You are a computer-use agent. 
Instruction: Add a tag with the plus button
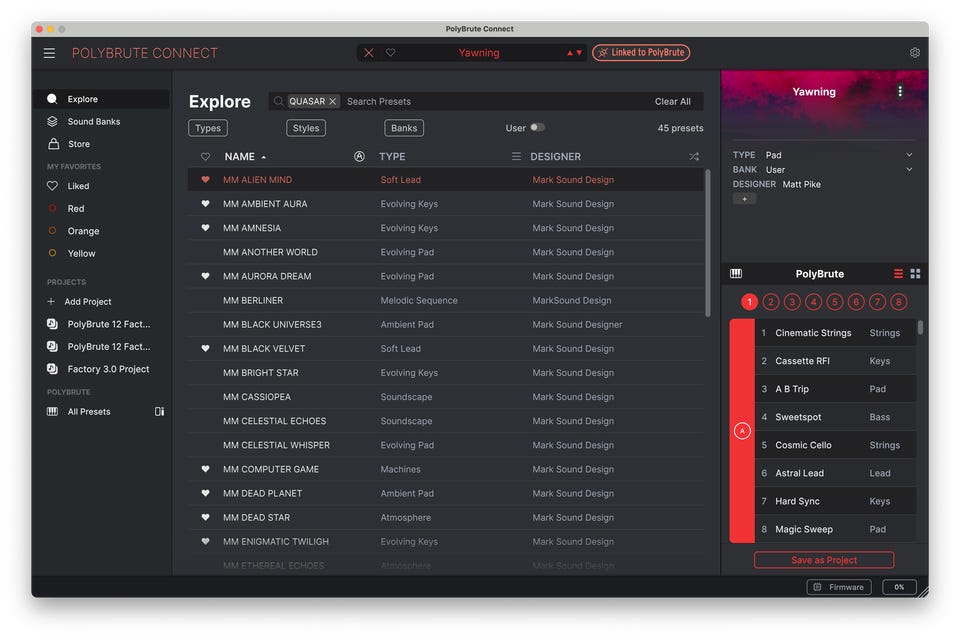click(x=744, y=199)
